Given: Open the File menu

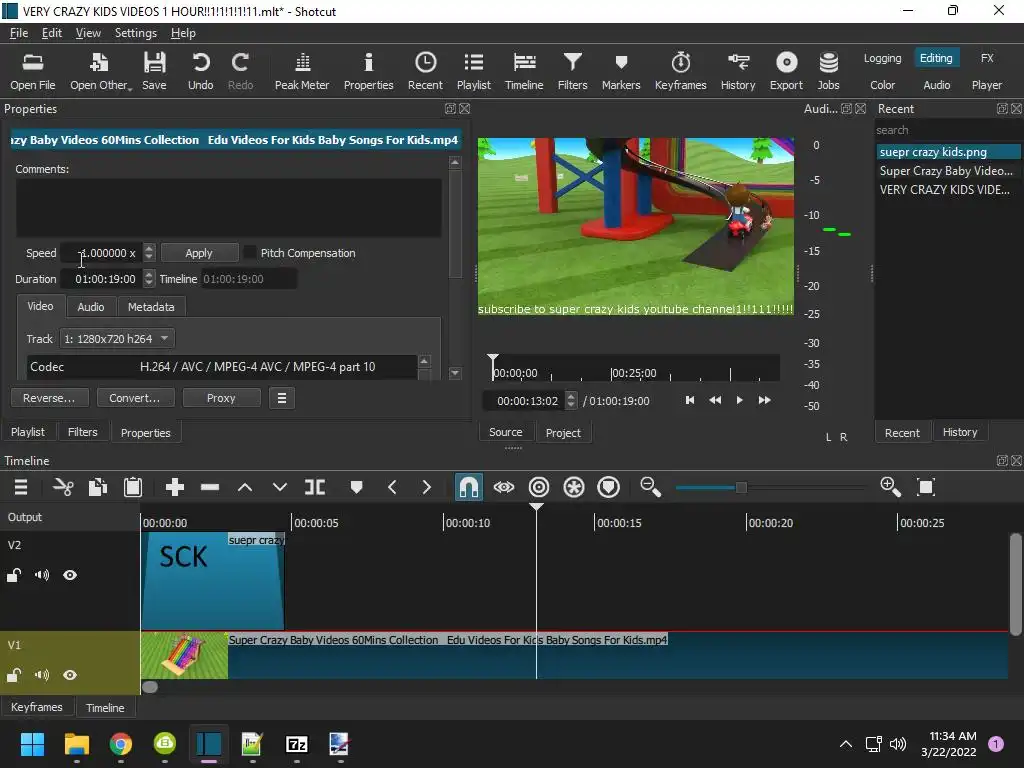Looking at the screenshot, I should [x=19, y=33].
